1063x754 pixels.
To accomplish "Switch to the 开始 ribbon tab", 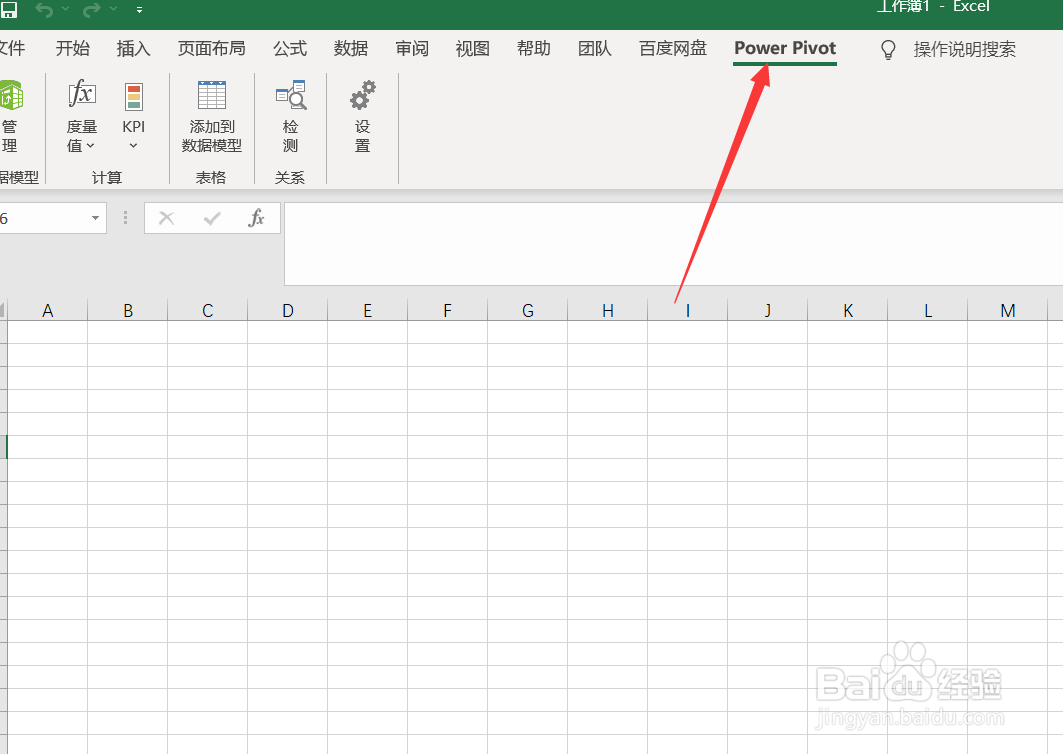I will pyautogui.click(x=72, y=48).
